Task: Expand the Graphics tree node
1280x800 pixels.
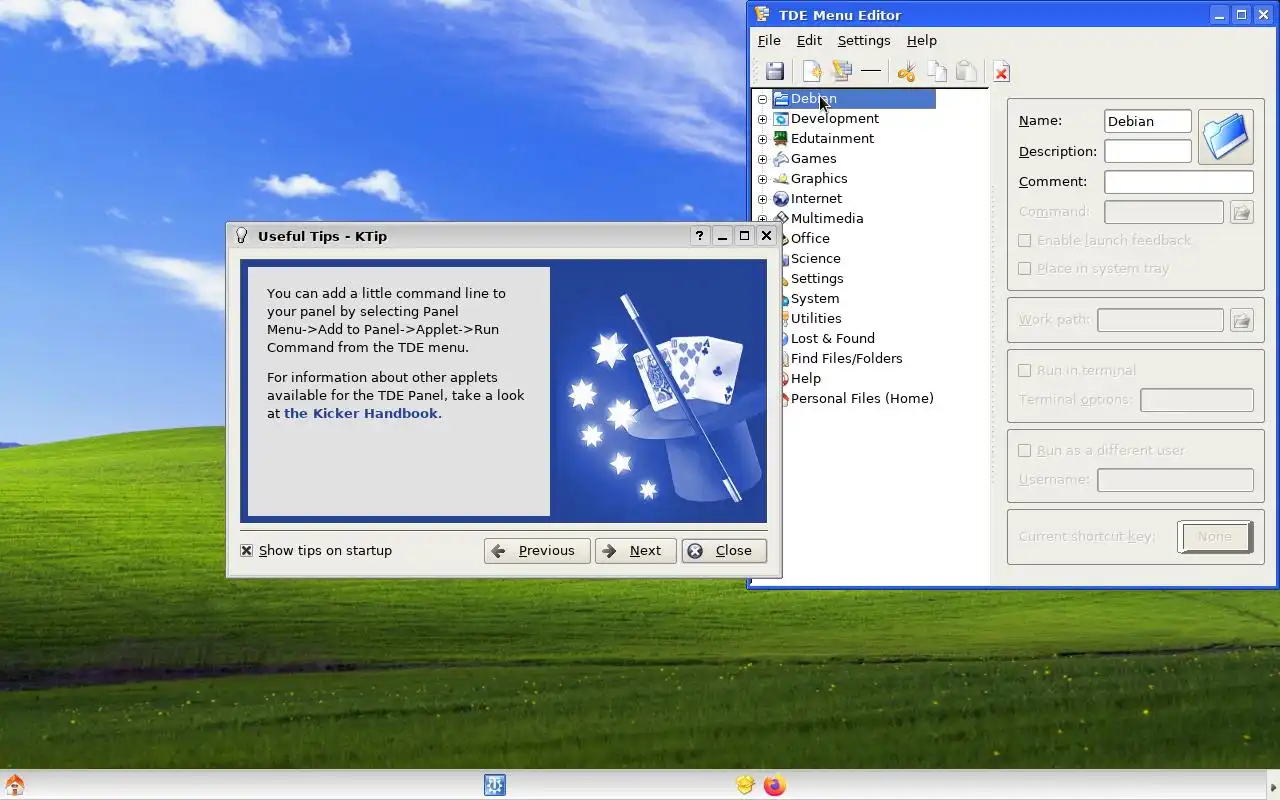Action: pos(762,179)
